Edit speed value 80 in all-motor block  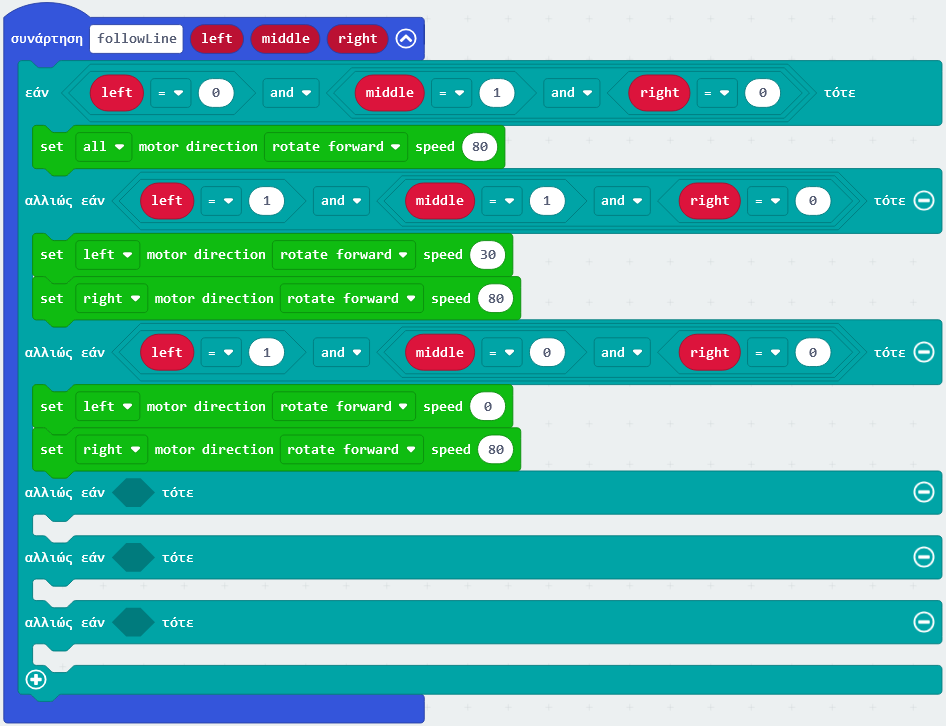coord(480,147)
